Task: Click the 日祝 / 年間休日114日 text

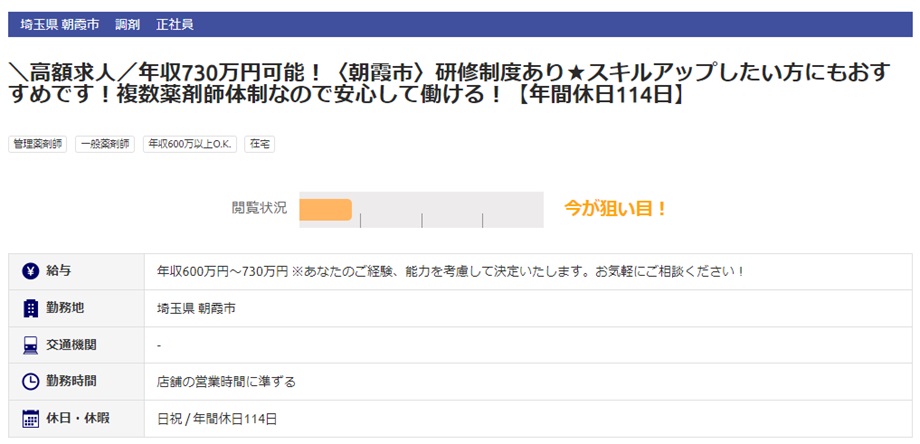Action: click(x=217, y=418)
